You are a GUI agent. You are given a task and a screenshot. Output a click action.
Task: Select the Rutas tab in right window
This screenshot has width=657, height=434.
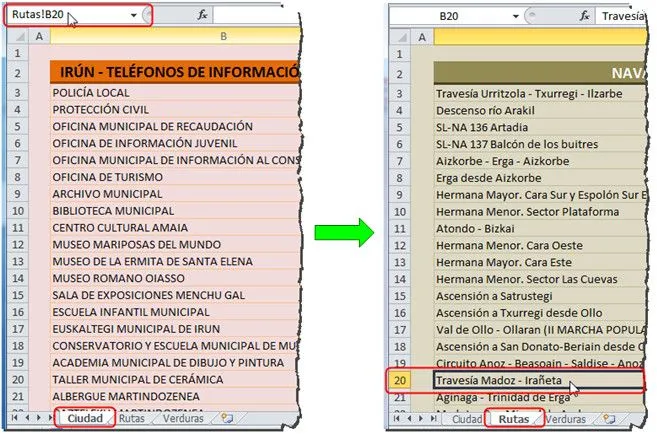pyautogui.click(x=514, y=419)
